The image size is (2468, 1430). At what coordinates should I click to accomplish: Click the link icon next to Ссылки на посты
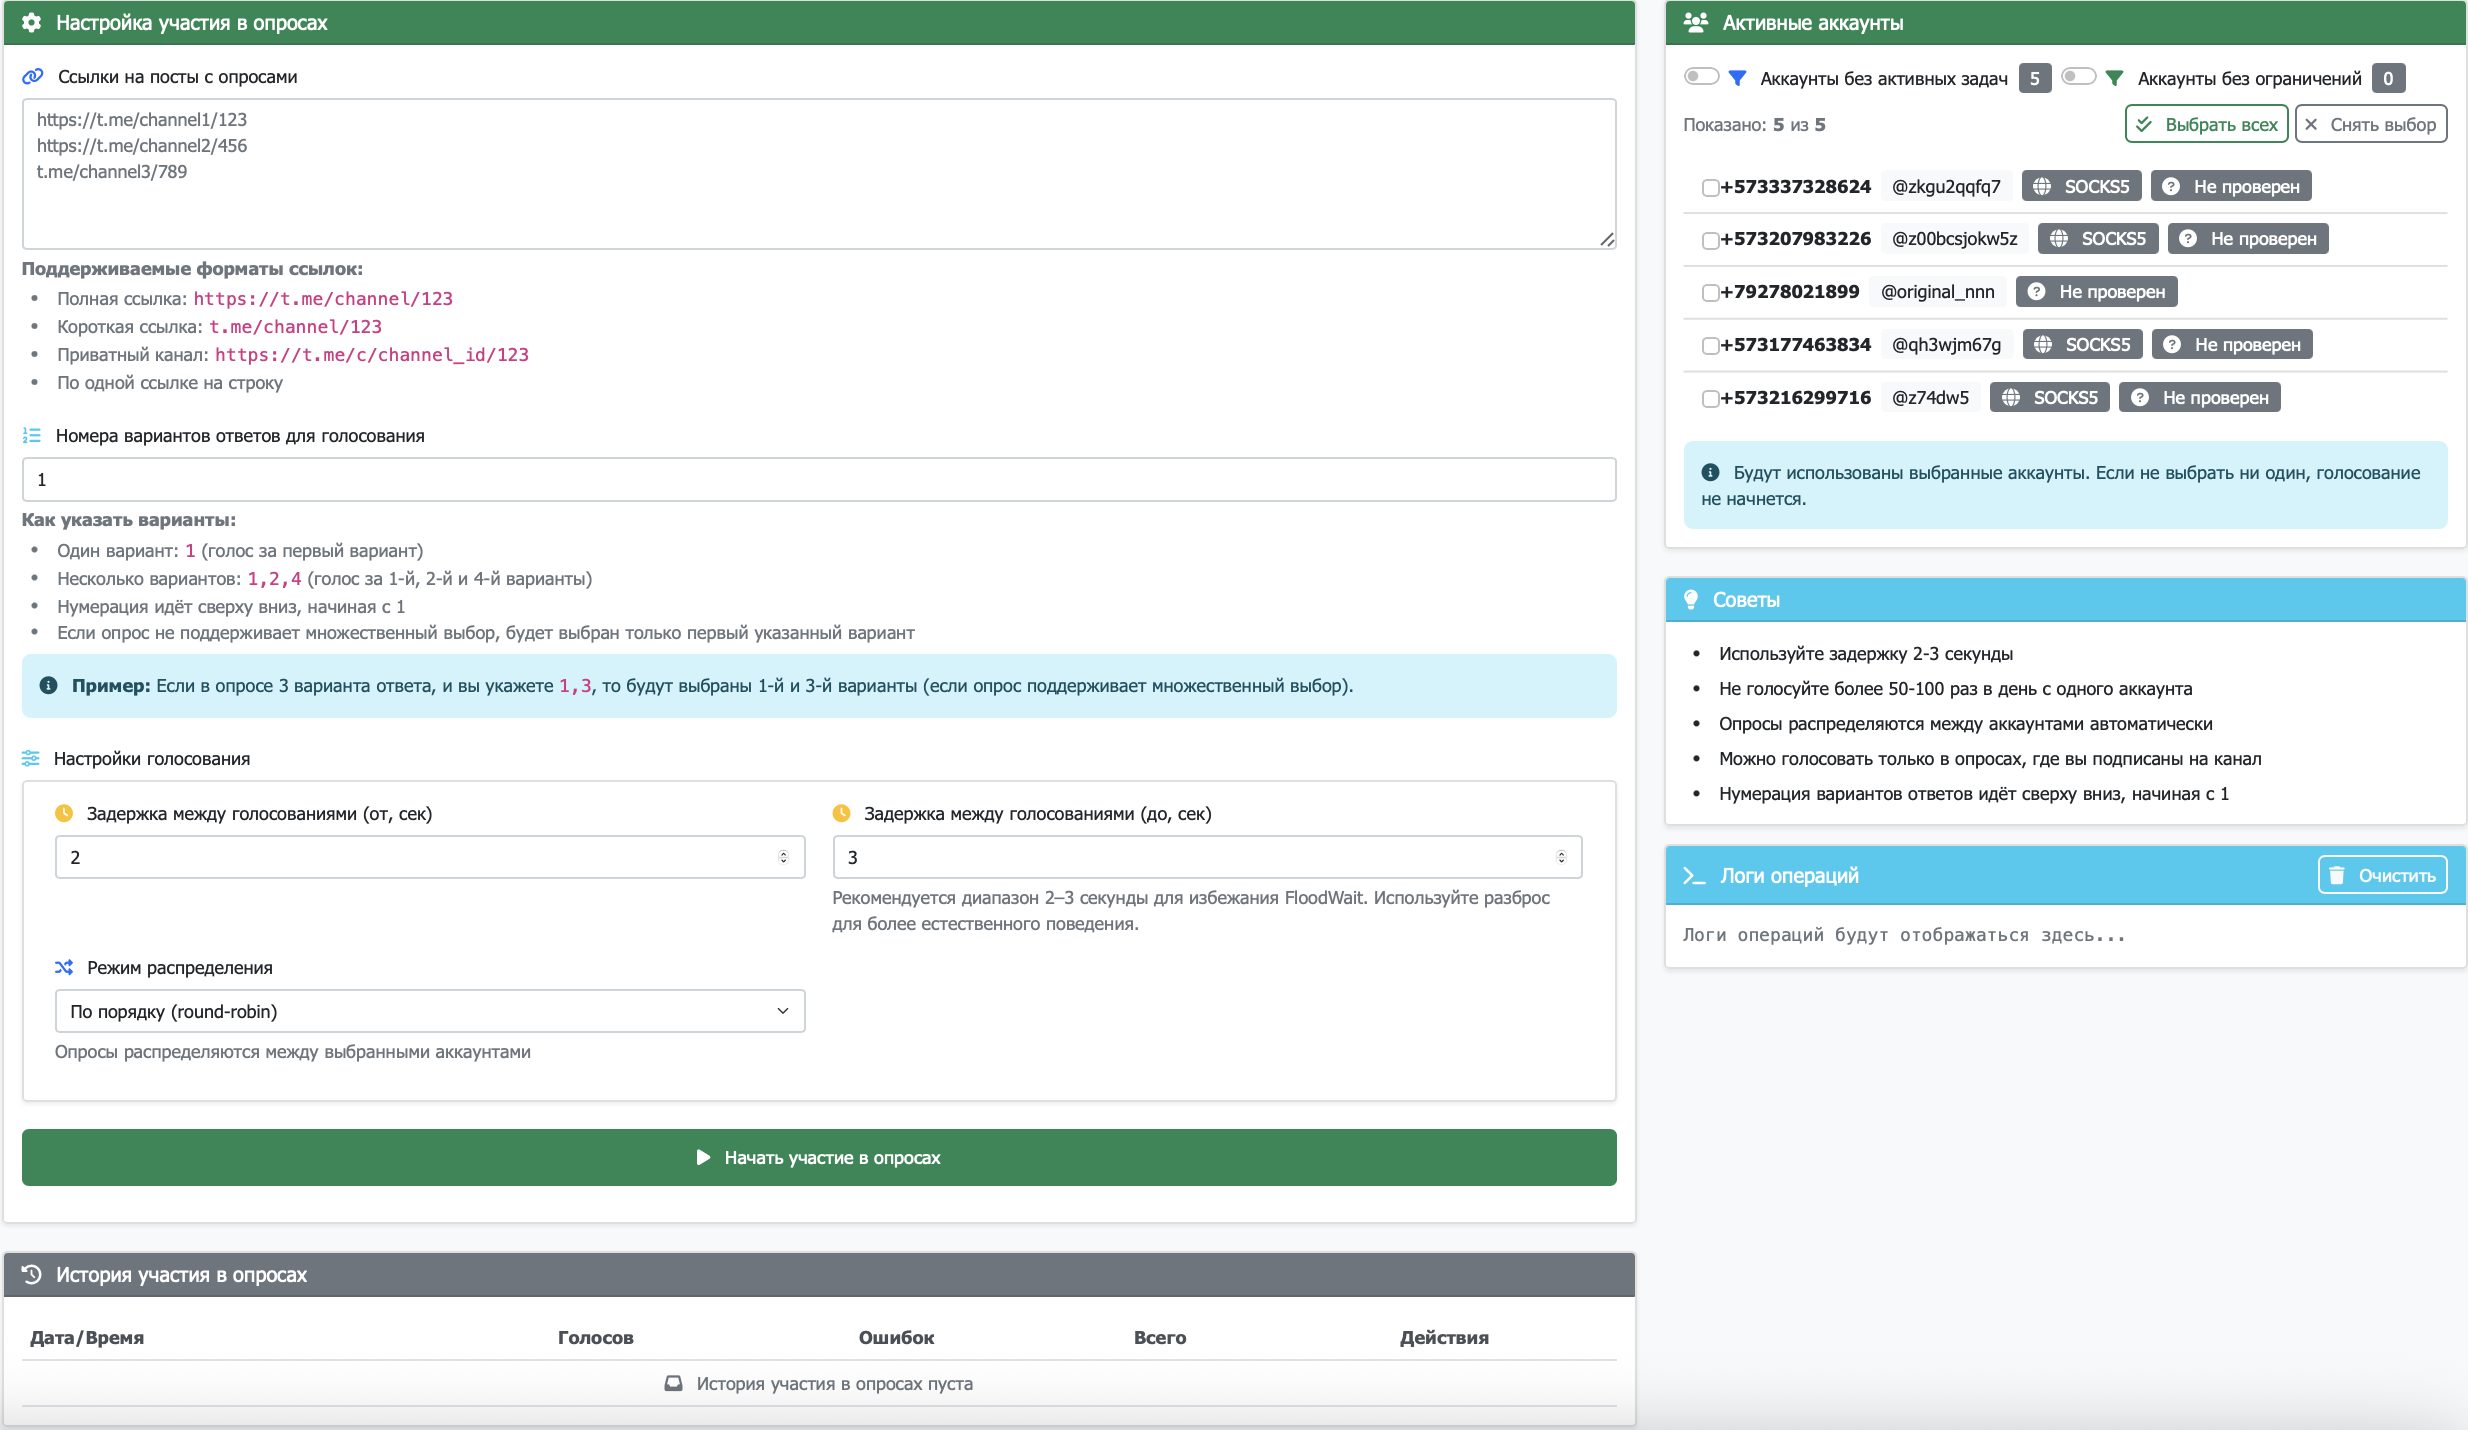tap(33, 77)
